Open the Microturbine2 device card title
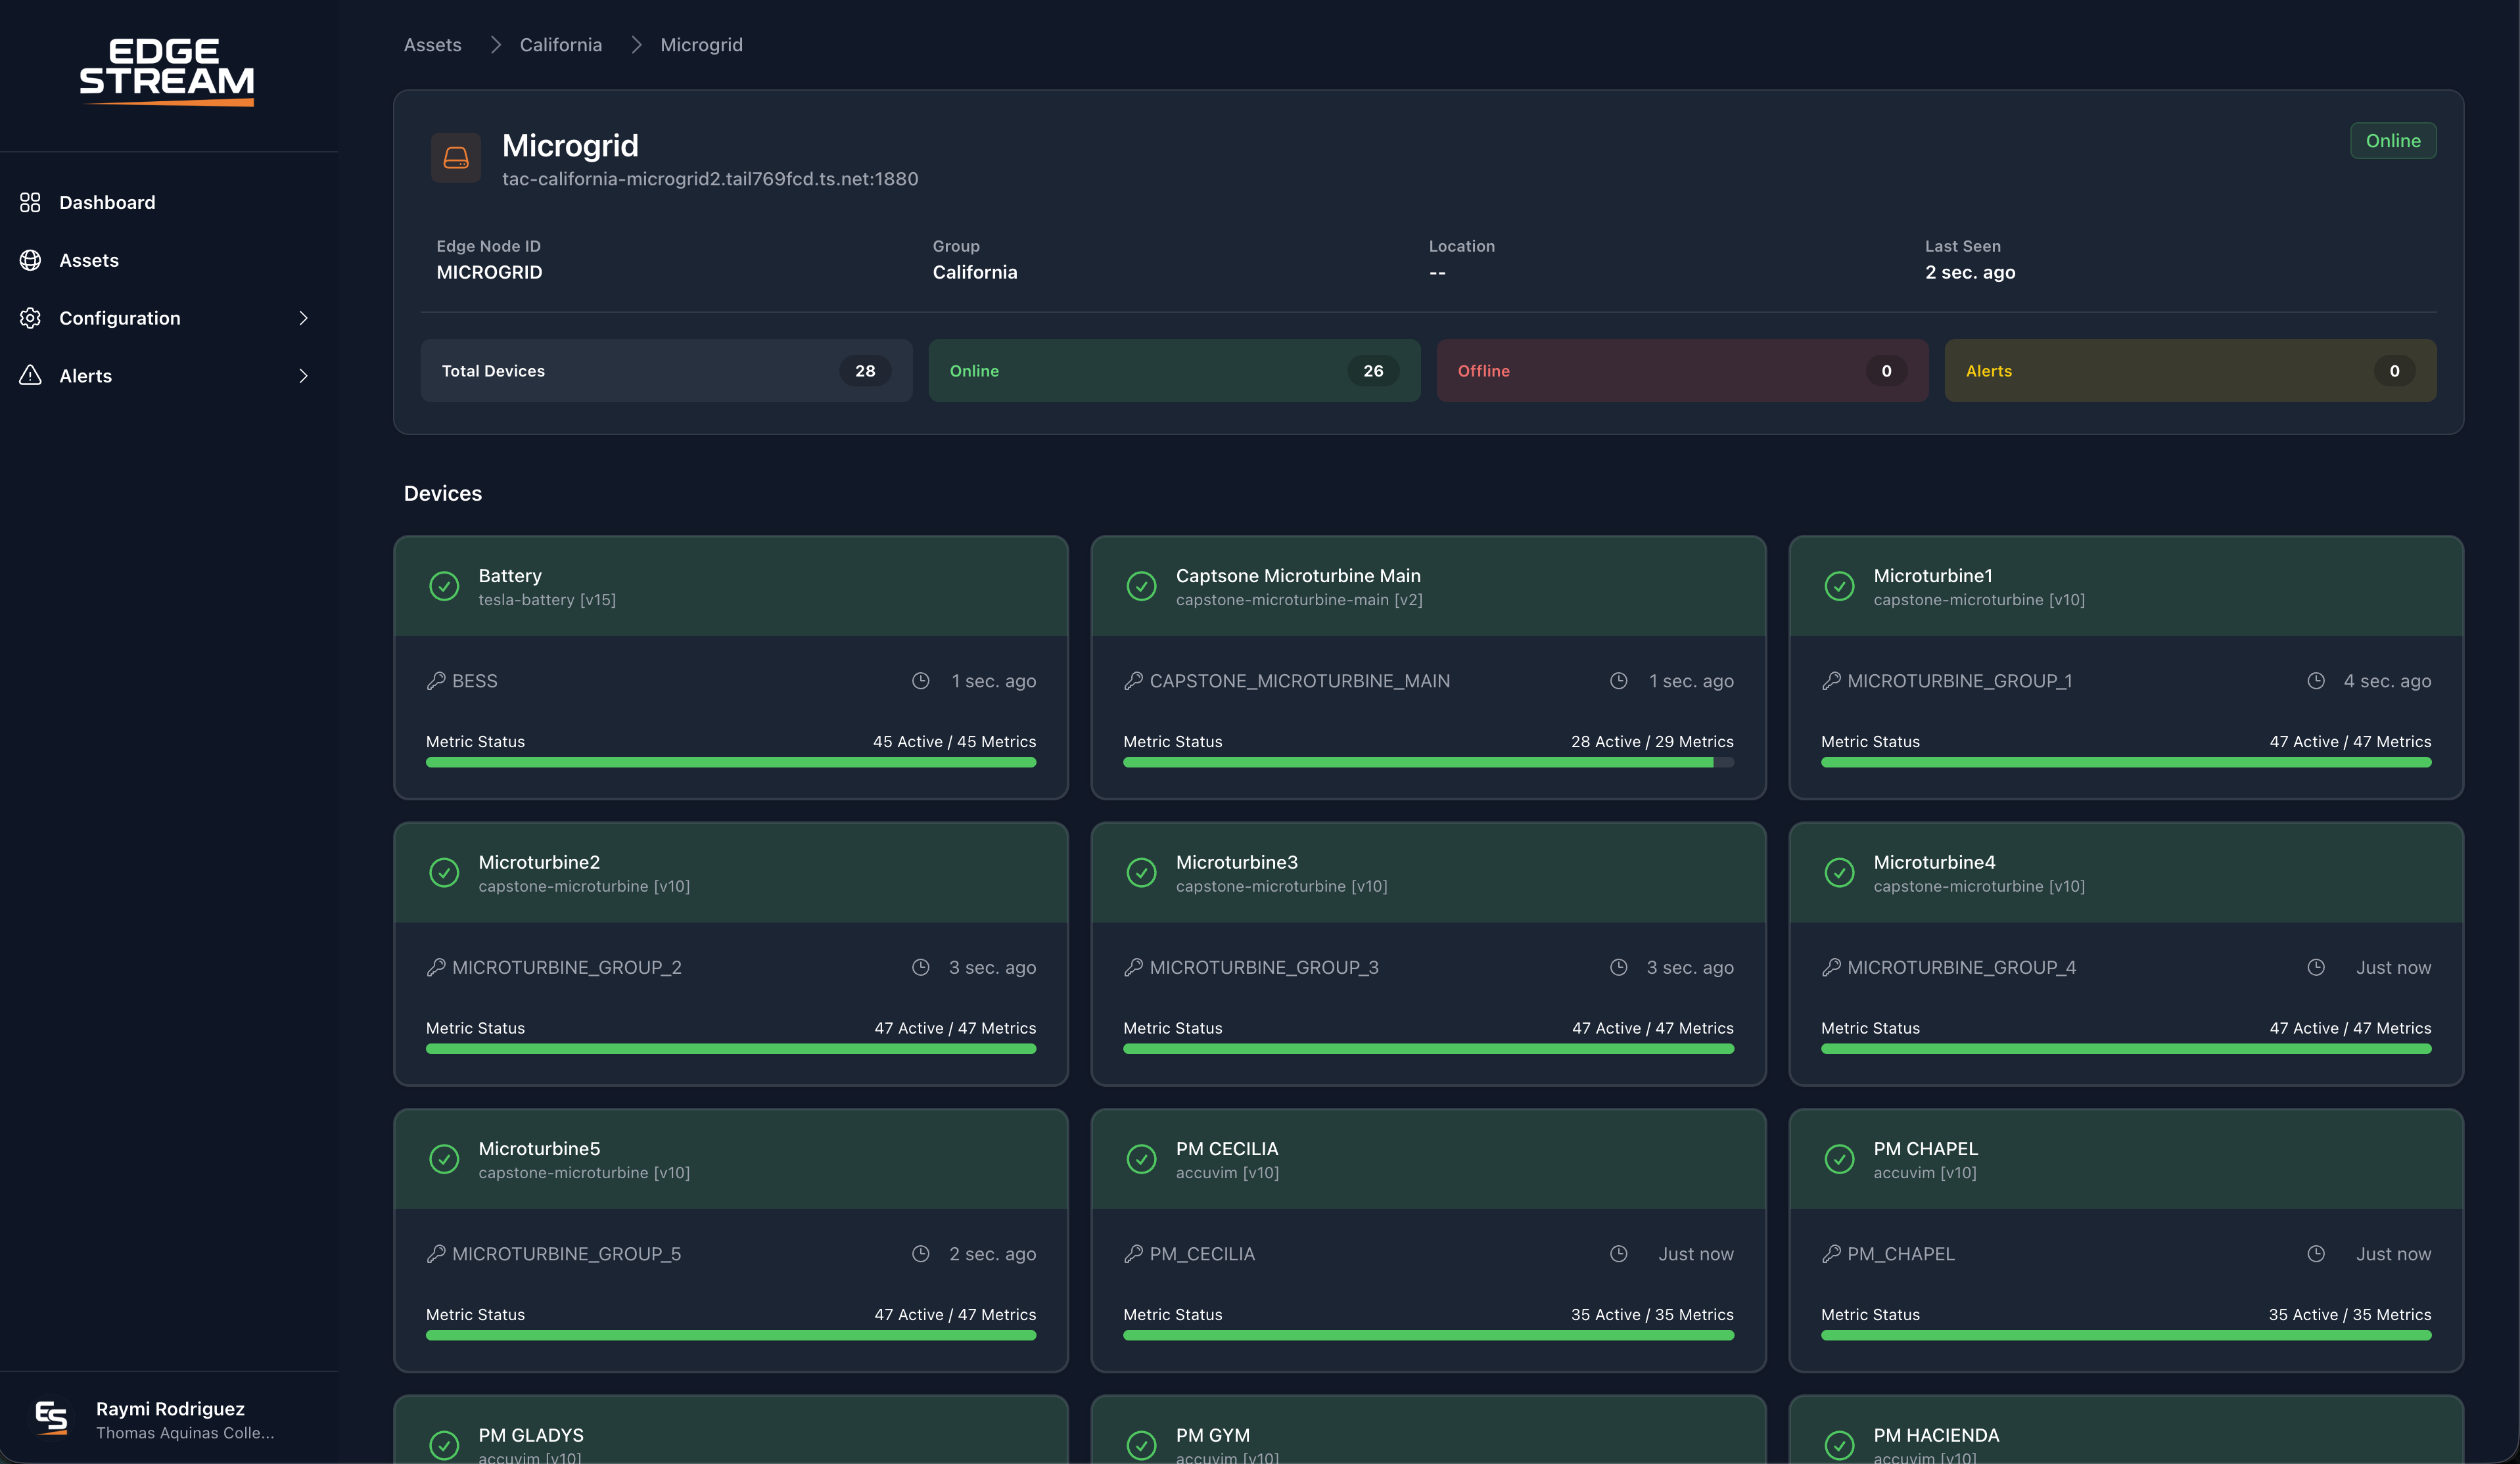Image resolution: width=2520 pixels, height=1464 pixels. [539, 862]
